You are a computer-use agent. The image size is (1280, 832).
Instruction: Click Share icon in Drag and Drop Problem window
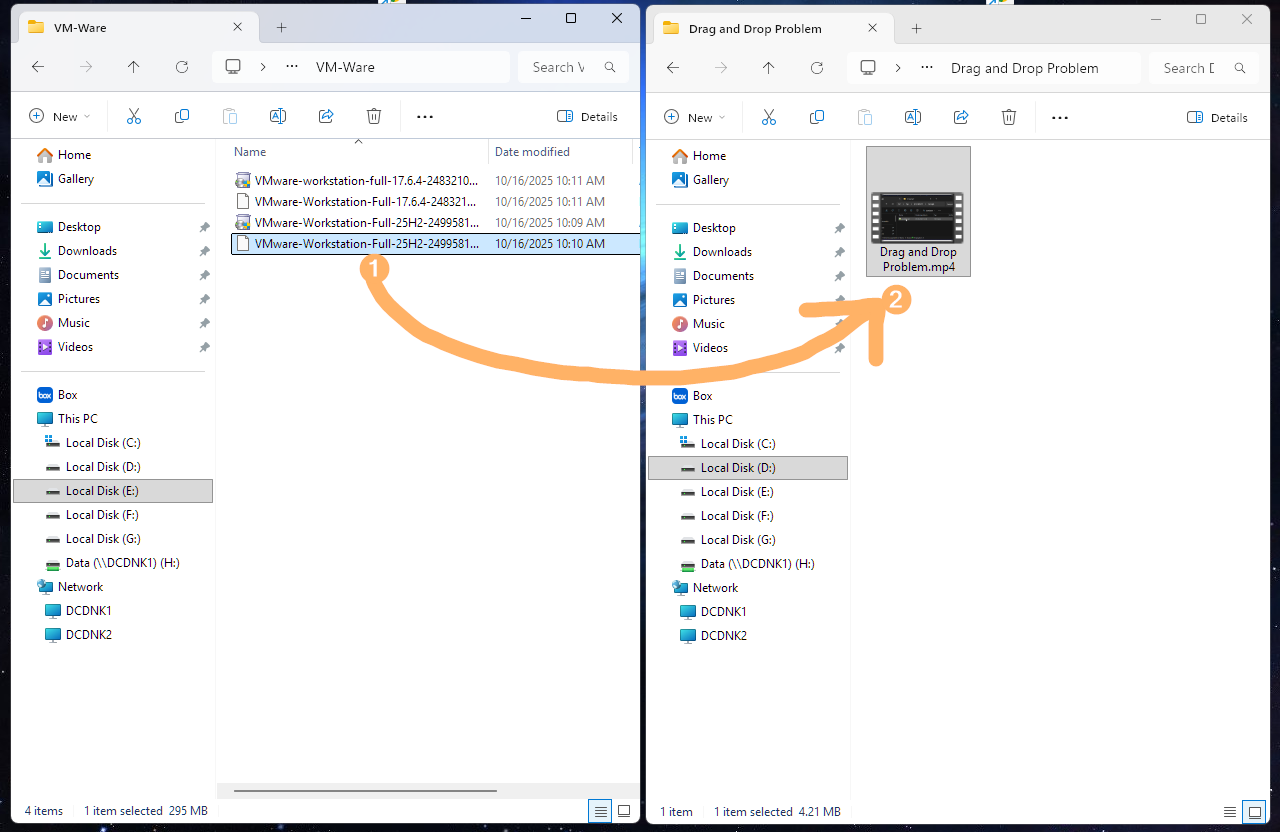click(x=961, y=117)
